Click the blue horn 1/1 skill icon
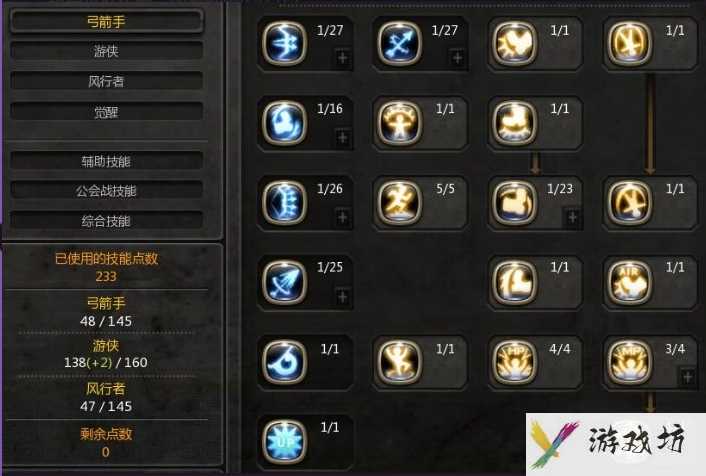The width and height of the screenshot is (706, 476). pos(285,362)
